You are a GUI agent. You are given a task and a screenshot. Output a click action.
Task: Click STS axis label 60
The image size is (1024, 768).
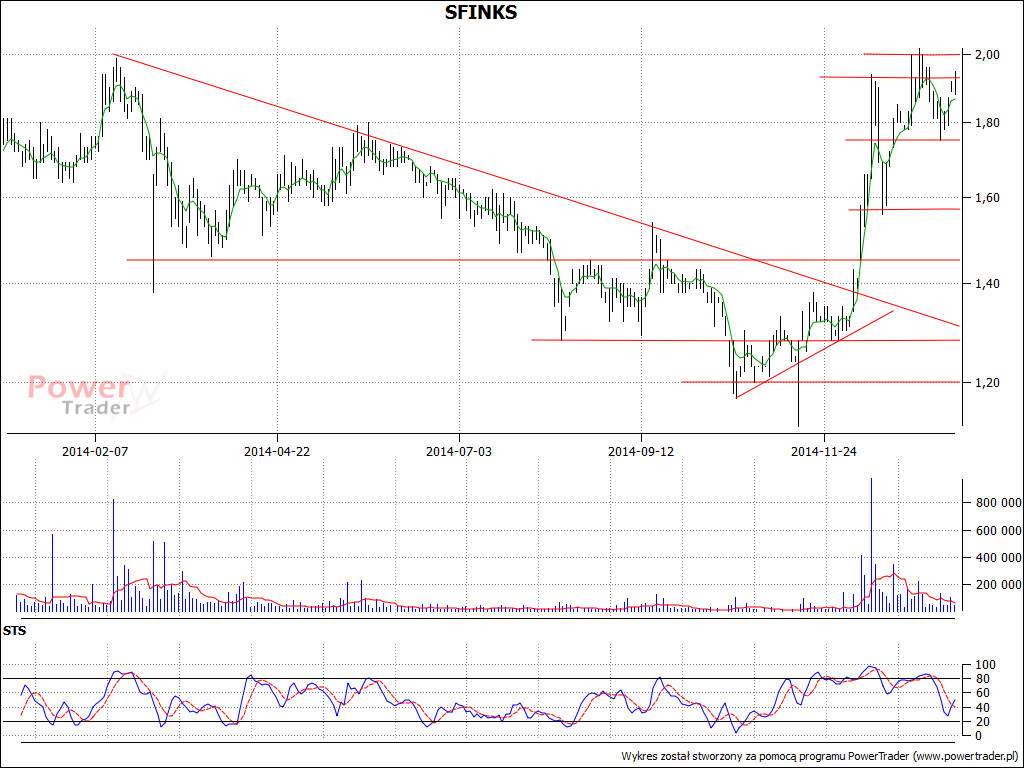(x=983, y=693)
